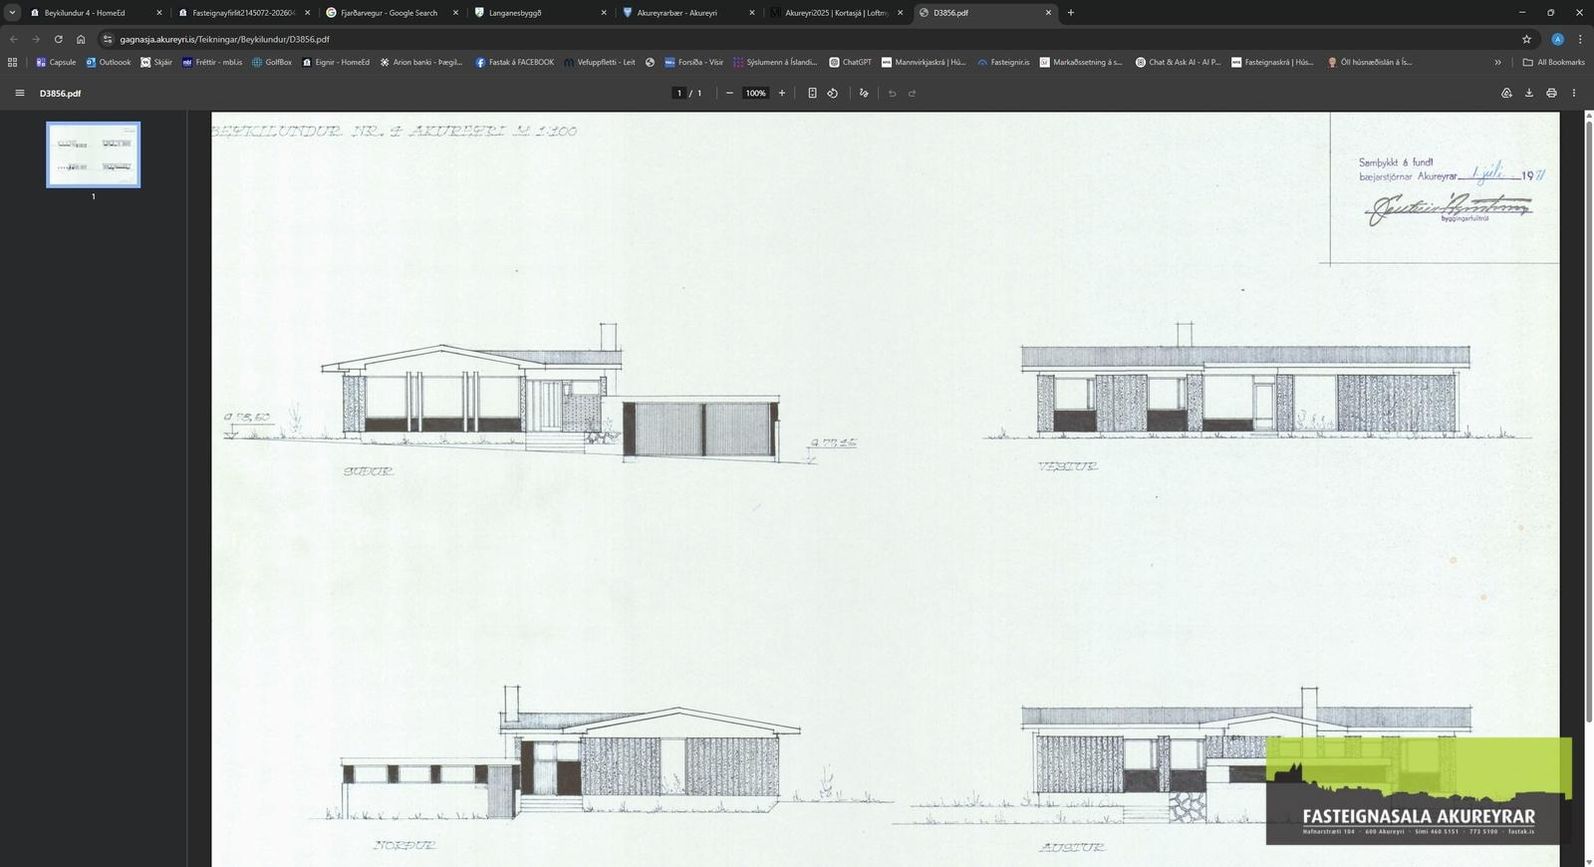Zoom out with the minus icon

729,93
